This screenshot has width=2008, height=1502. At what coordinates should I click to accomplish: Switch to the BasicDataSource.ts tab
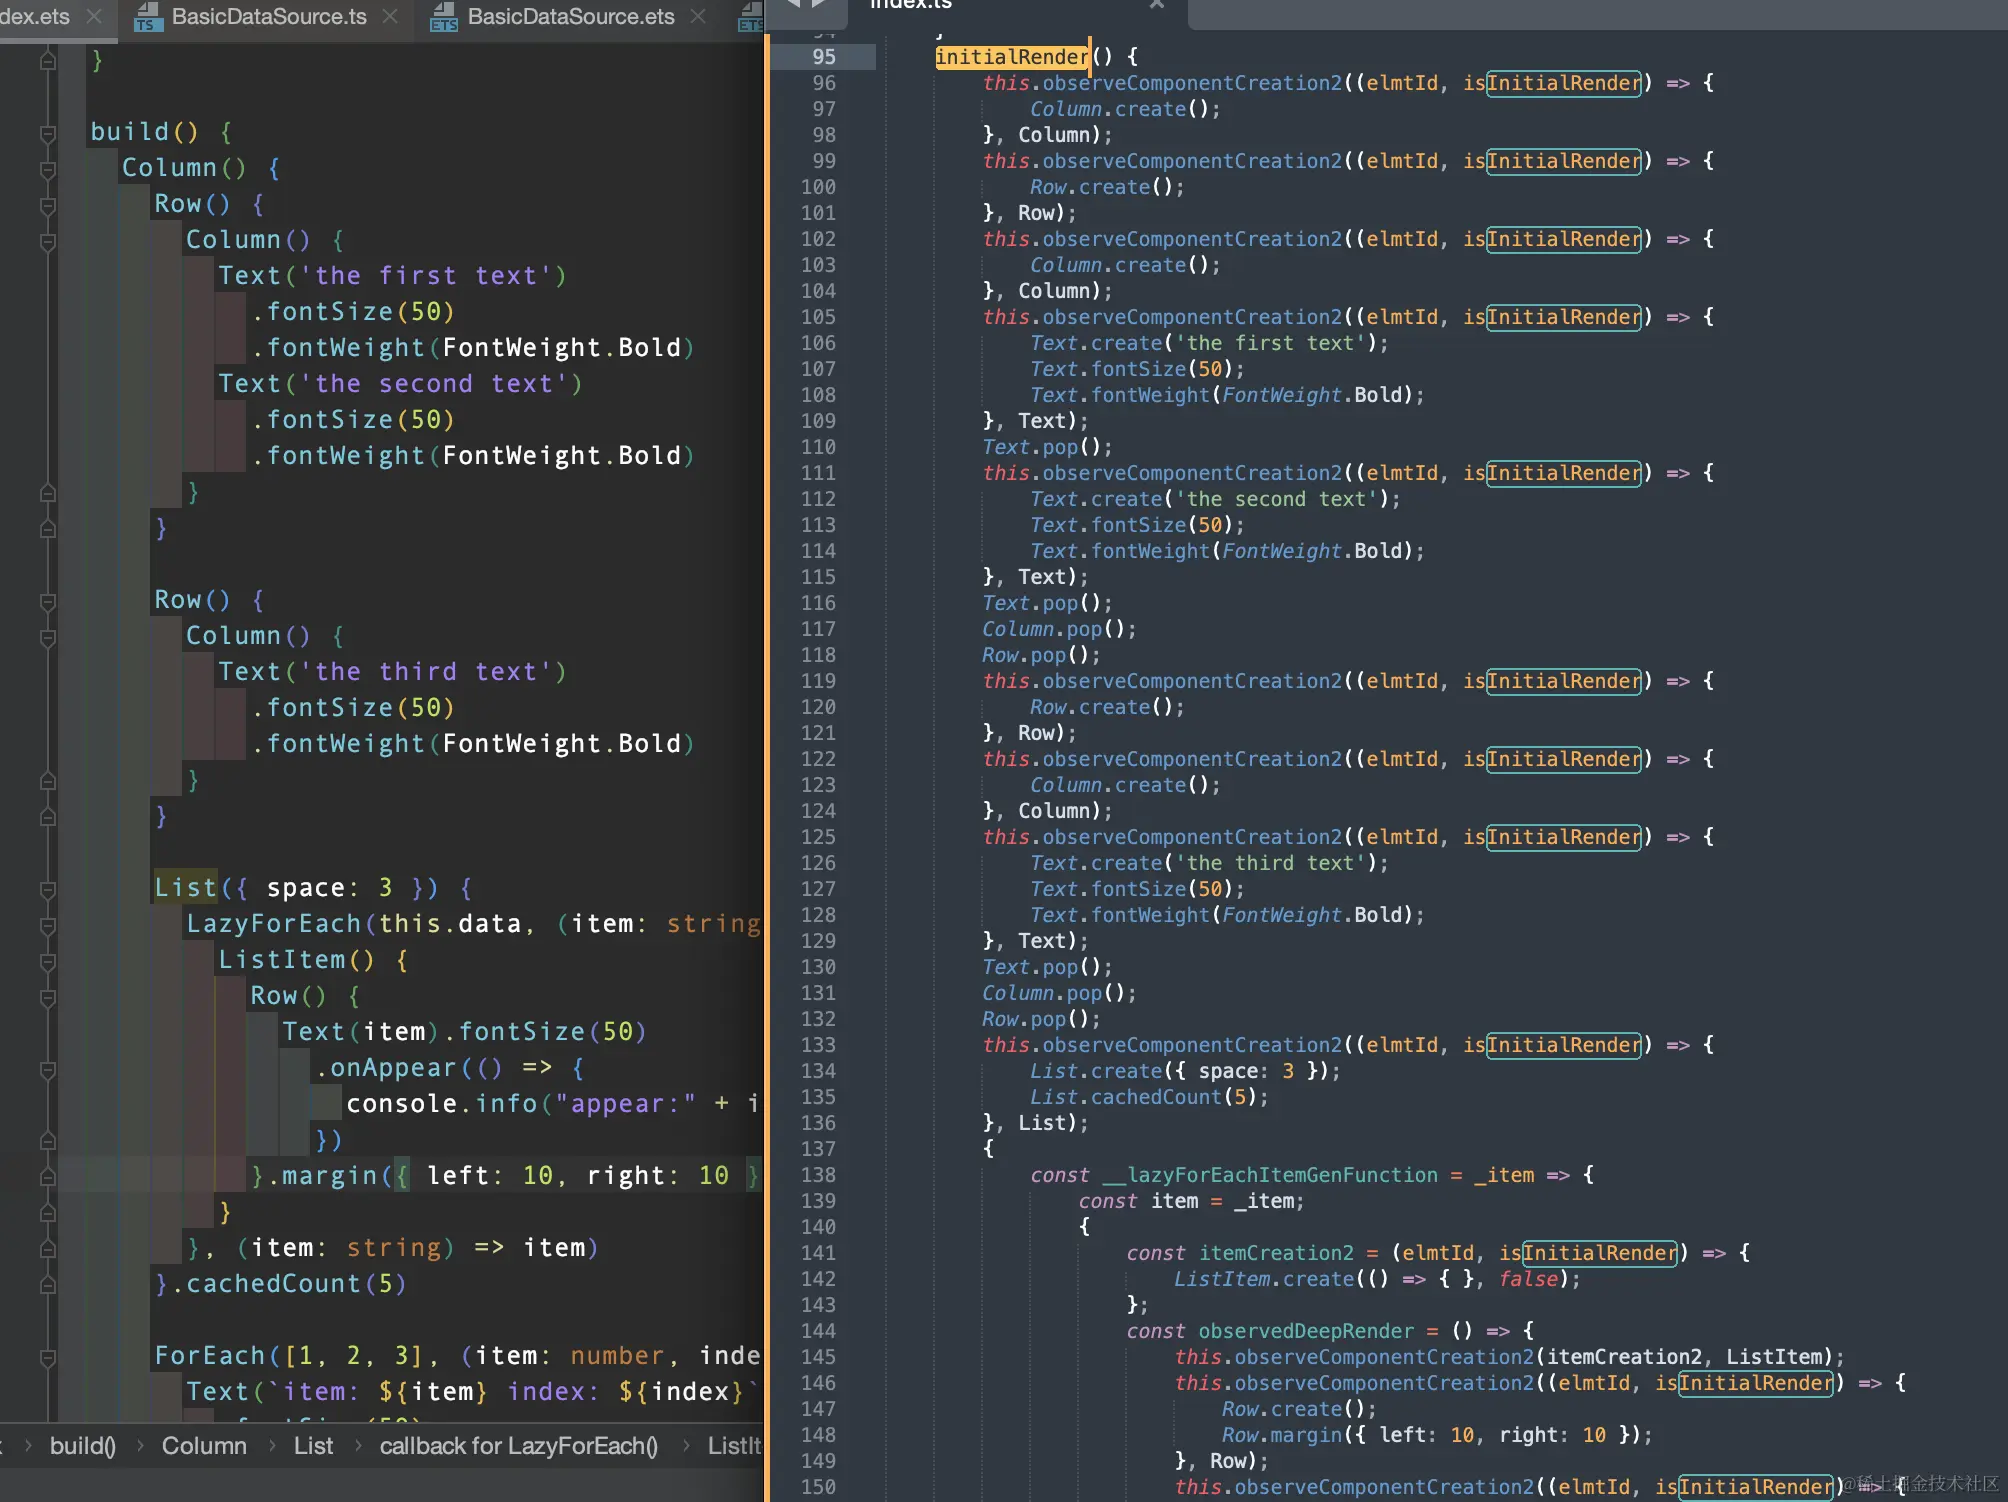point(268,16)
